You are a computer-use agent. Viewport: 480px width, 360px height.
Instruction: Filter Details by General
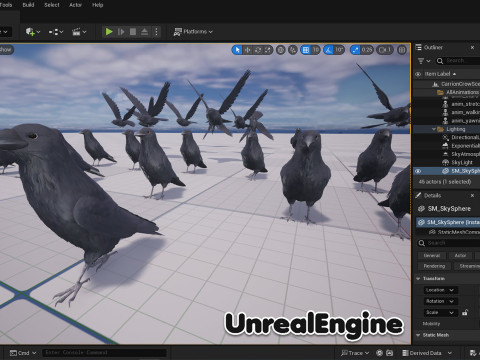[x=432, y=256]
